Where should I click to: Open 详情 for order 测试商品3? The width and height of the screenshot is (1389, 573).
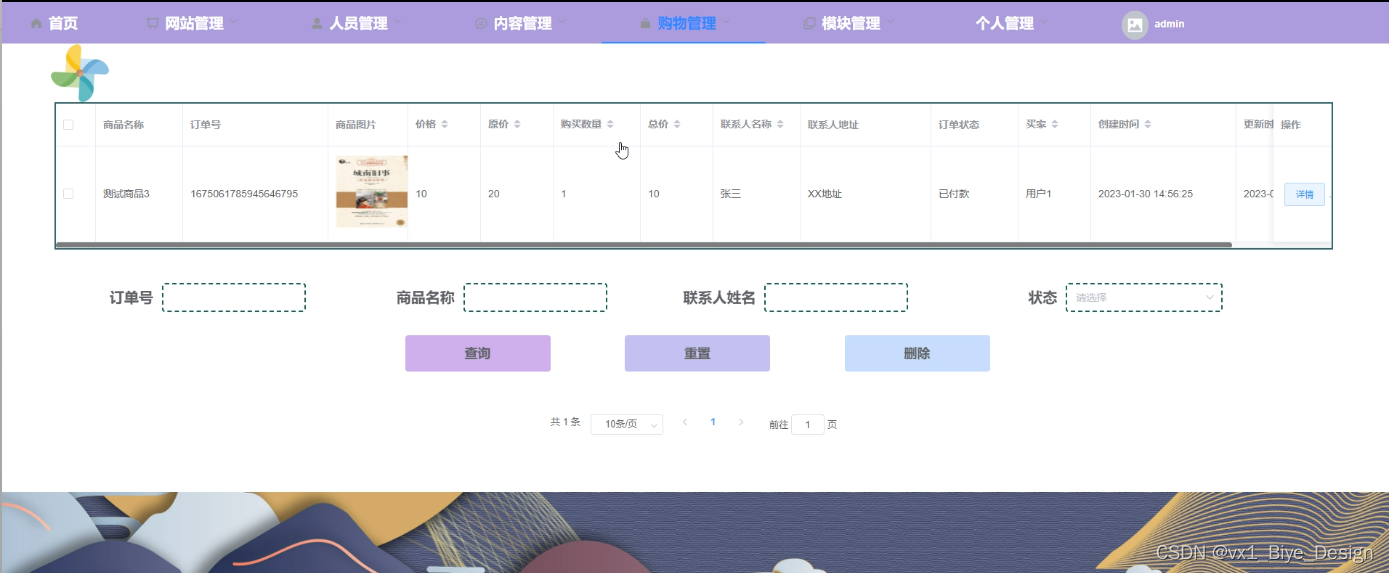click(1304, 194)
